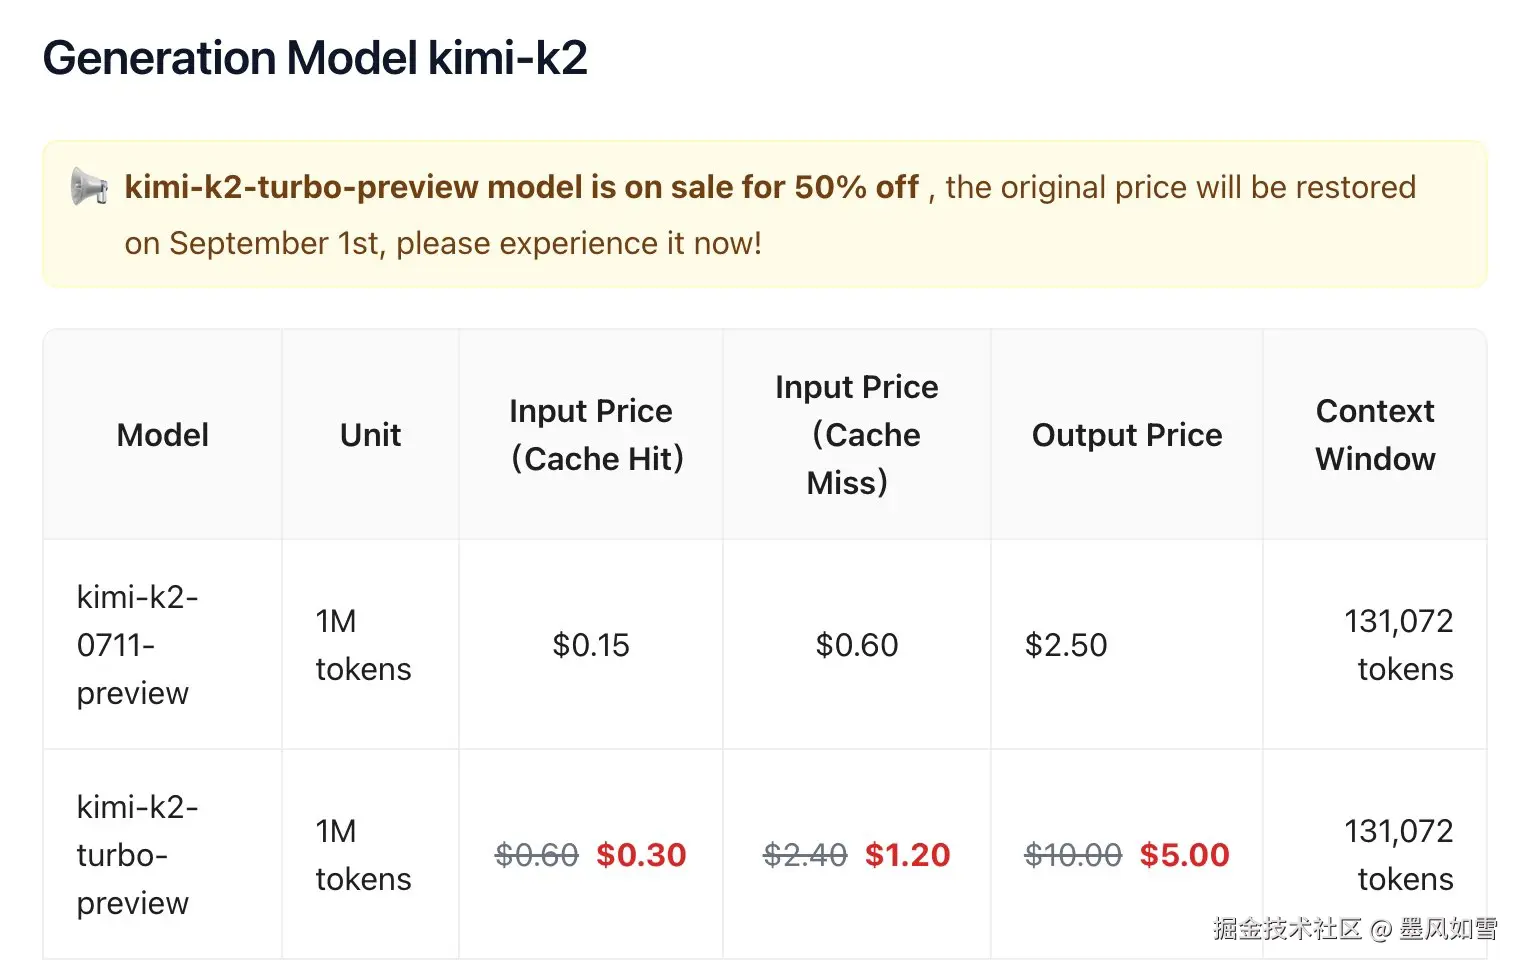1524x968 pixels.
Task: Click the Generation Model kimi-k2 heading
Action: pos(314,58)
